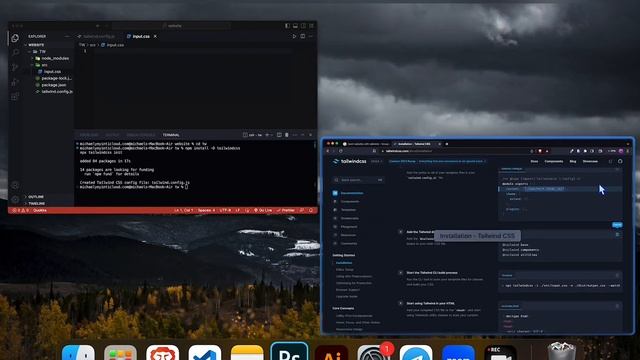Open Components link in Tailwind header
The width and height of the screenshot is (640, 360).
[553, 161]
